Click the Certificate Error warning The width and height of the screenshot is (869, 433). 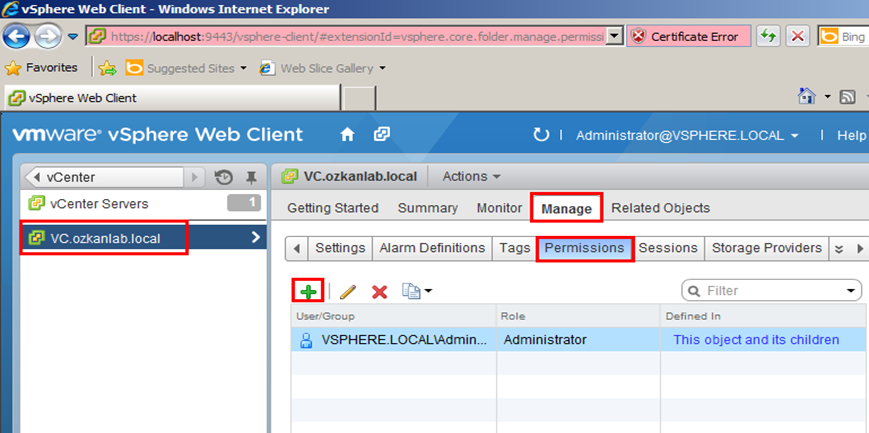688,37
